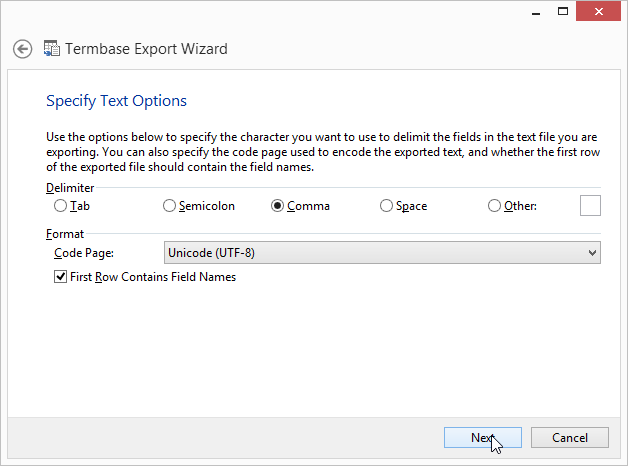This screenshot has width=628, height=466.
Task: Choose Semicolon as the delimiter
Action: (x=169, y=206)
